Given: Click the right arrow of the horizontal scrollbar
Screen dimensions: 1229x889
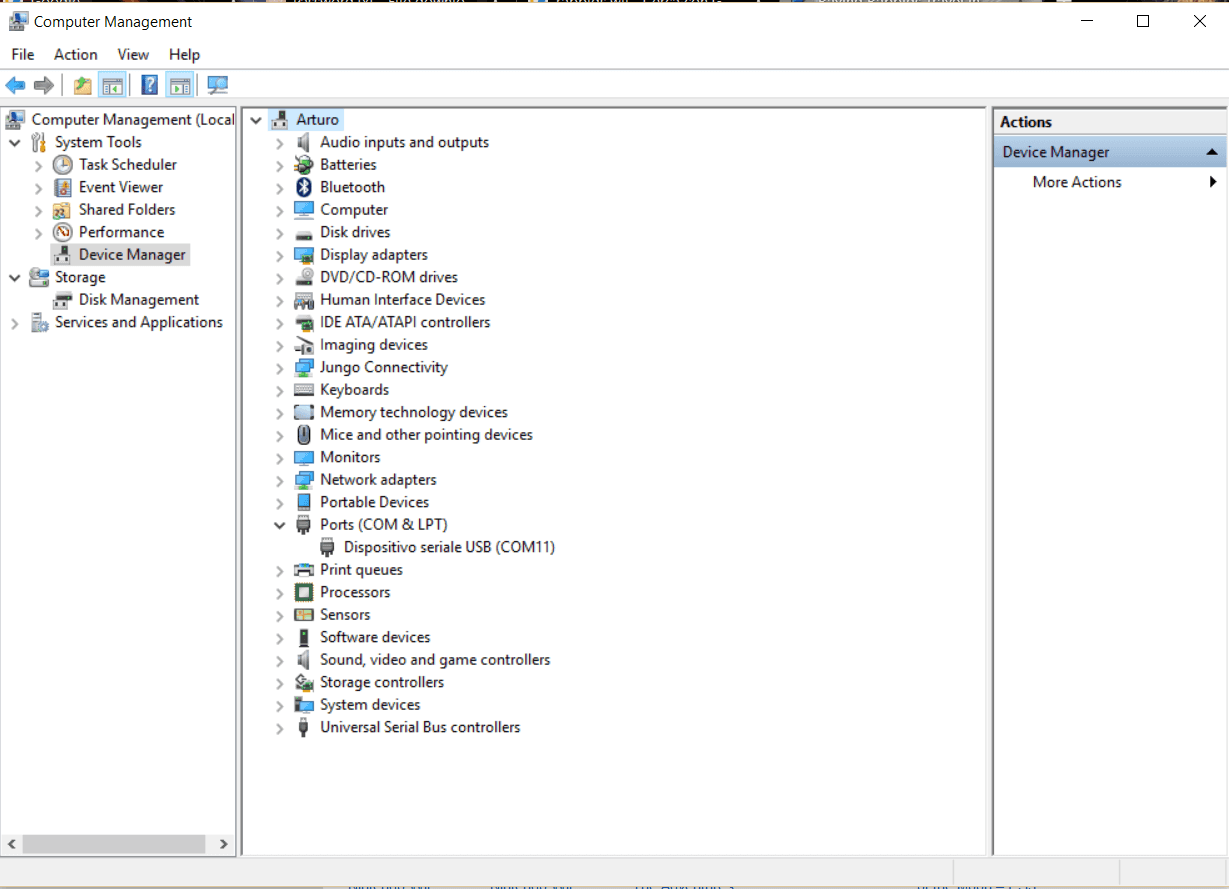Looking at the screenshot, I should tap(224, 844).
